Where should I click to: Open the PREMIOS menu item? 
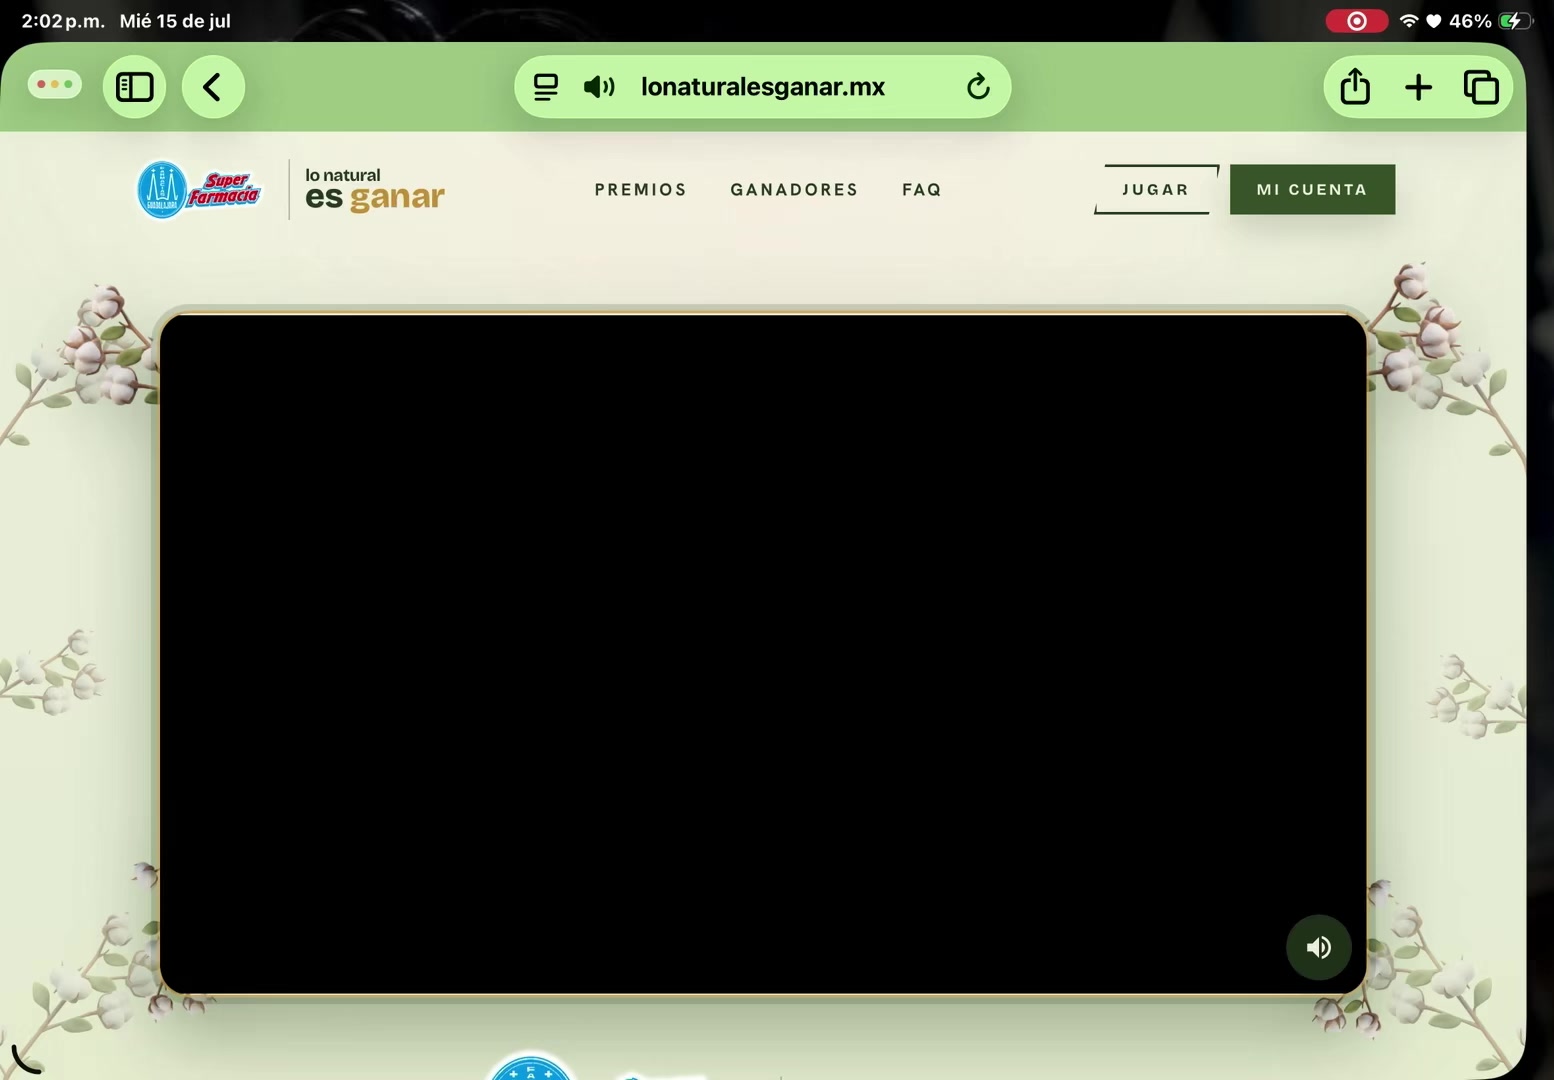coord(640,190)
